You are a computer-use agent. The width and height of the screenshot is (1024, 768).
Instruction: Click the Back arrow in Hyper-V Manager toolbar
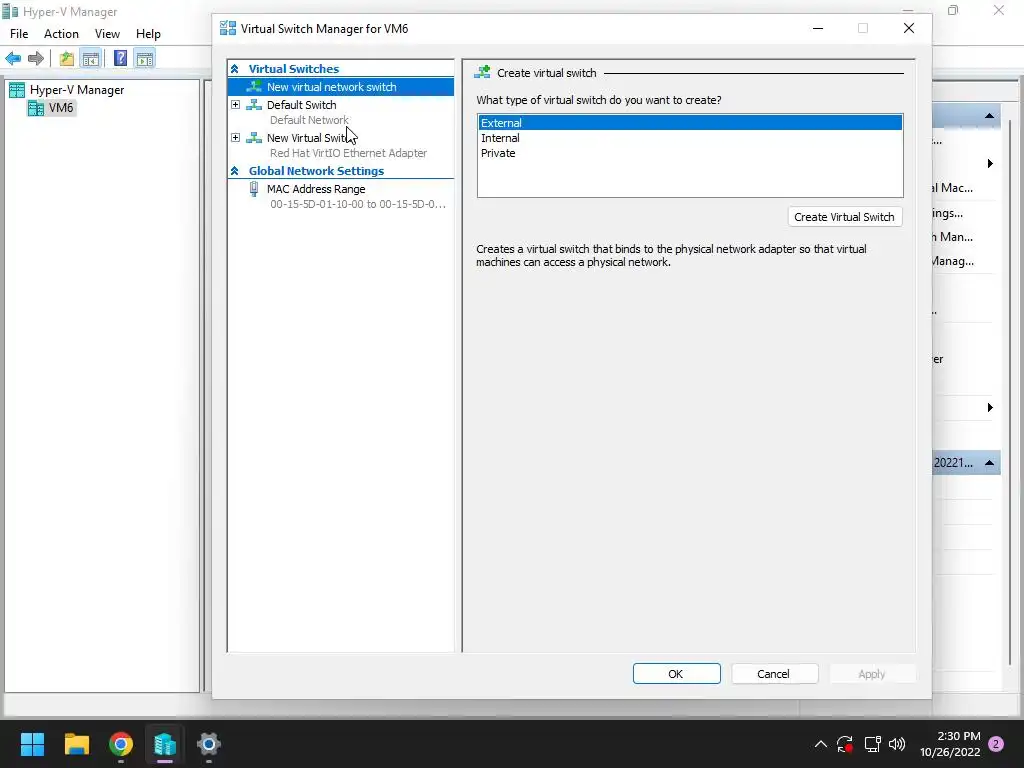(13, 59)
